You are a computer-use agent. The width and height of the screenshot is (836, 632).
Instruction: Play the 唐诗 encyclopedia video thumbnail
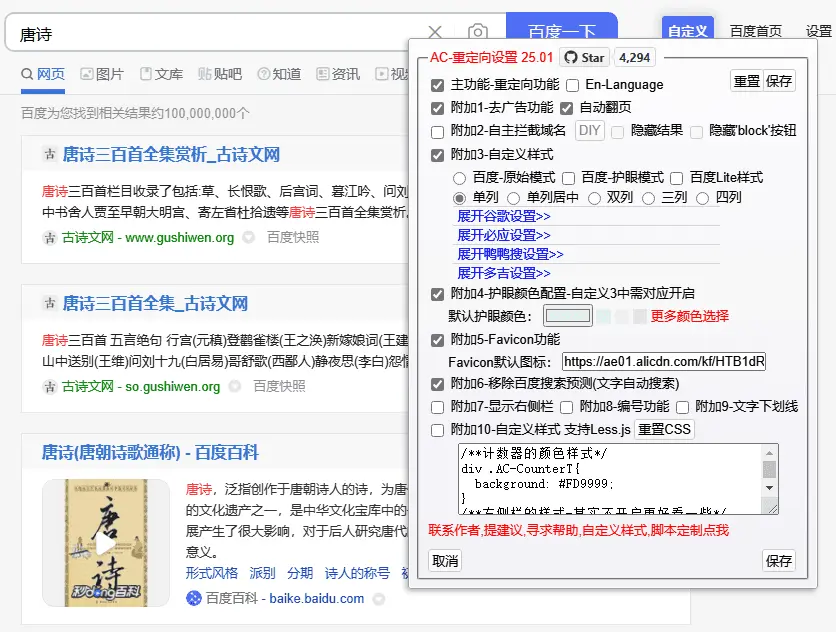106,543
